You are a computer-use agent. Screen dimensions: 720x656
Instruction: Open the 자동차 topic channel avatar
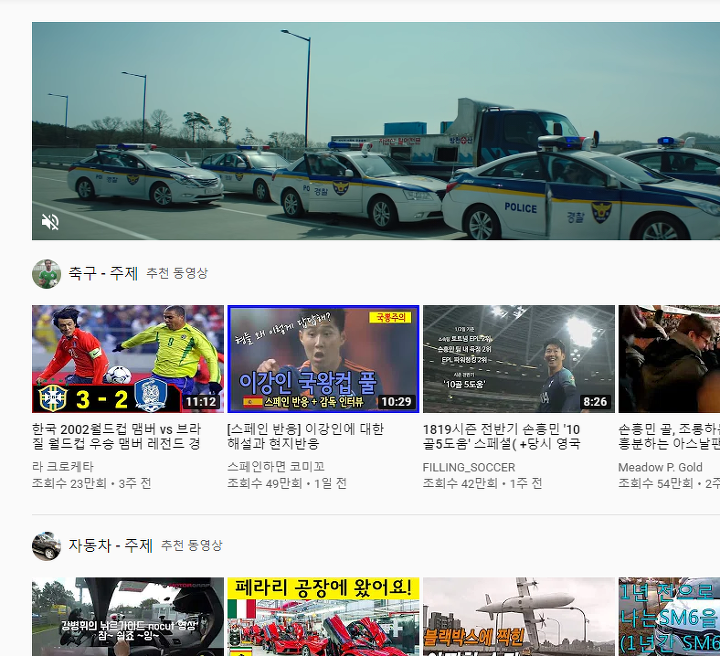(46, 546)
